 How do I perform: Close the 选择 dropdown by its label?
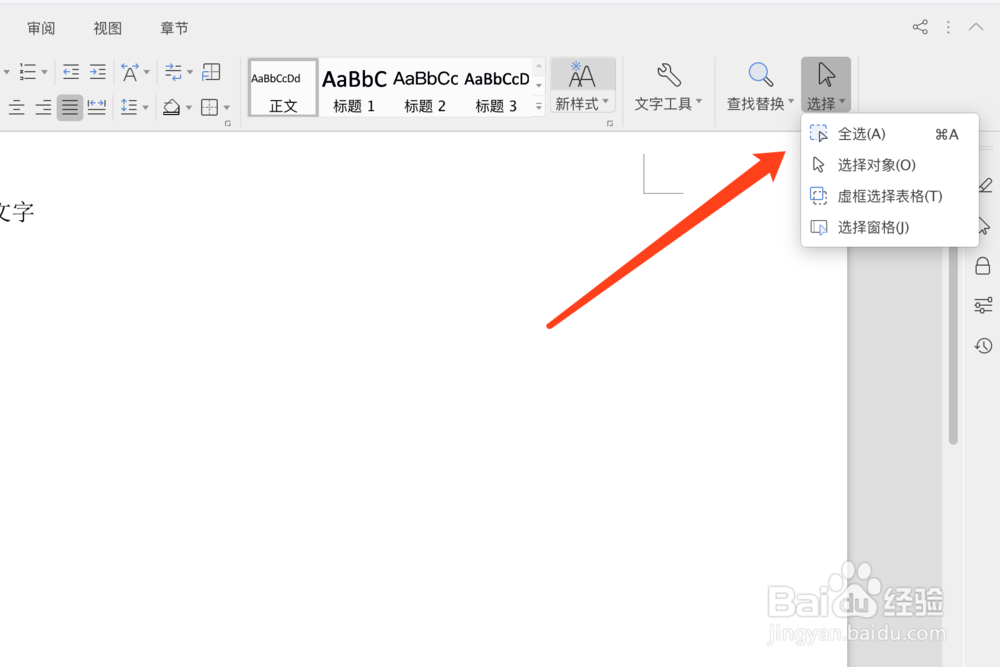(x=826, y=103)
